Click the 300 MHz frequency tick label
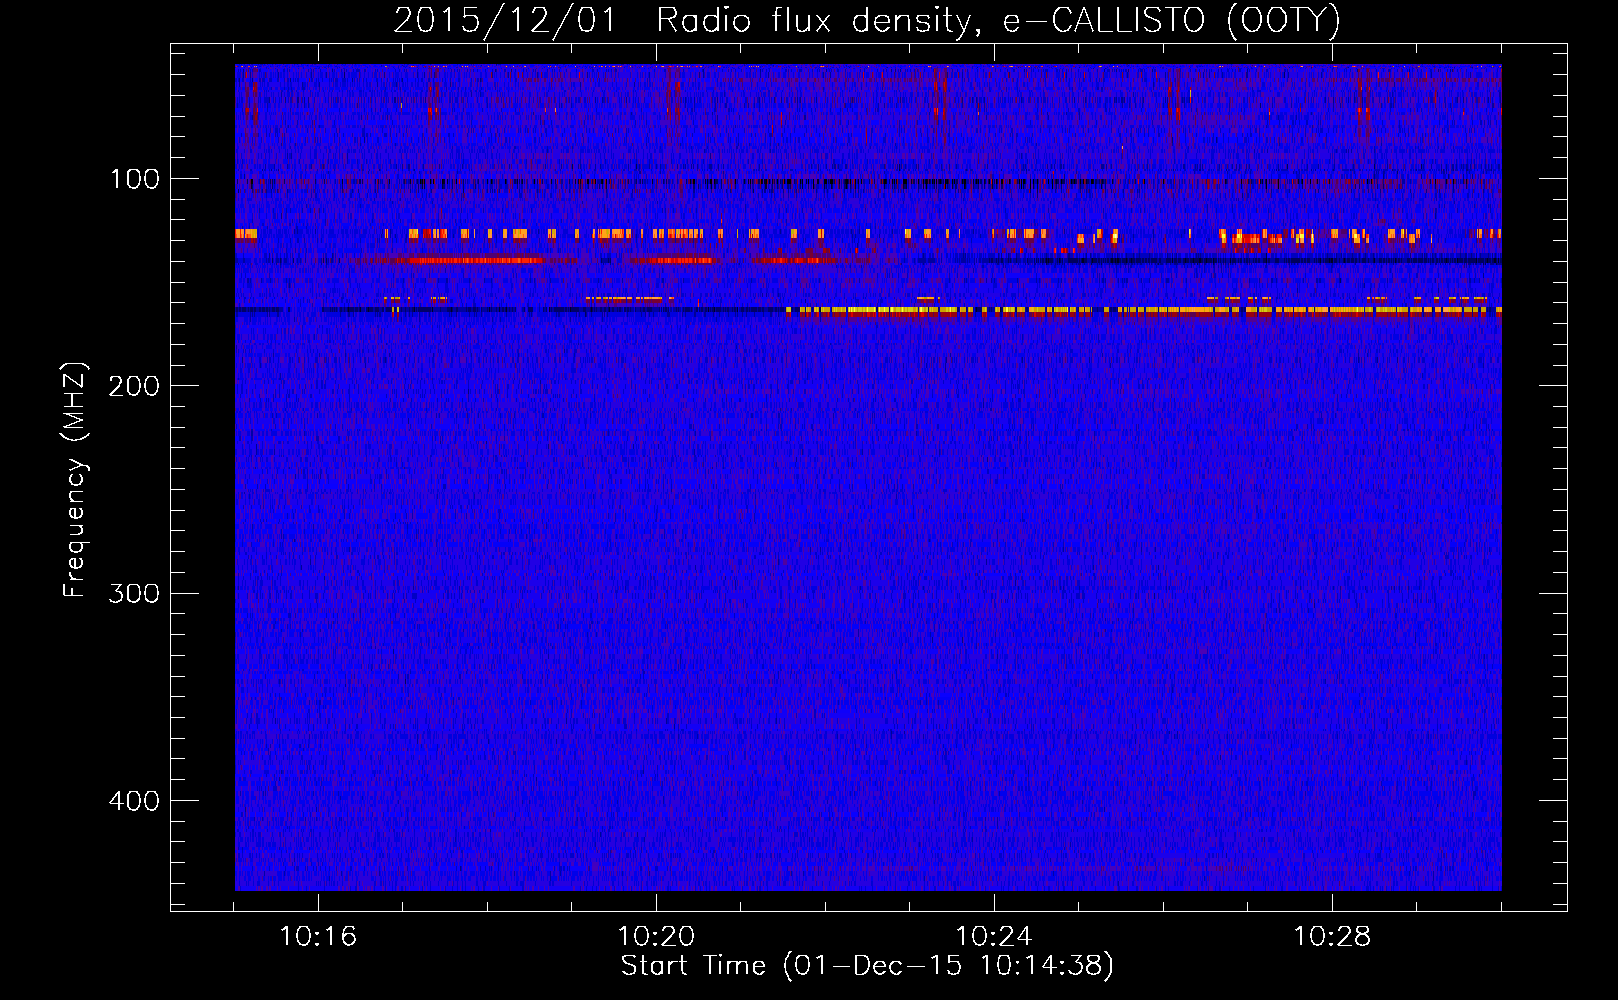This screenshot has height=1000, width=1618. tap(134, 593)
